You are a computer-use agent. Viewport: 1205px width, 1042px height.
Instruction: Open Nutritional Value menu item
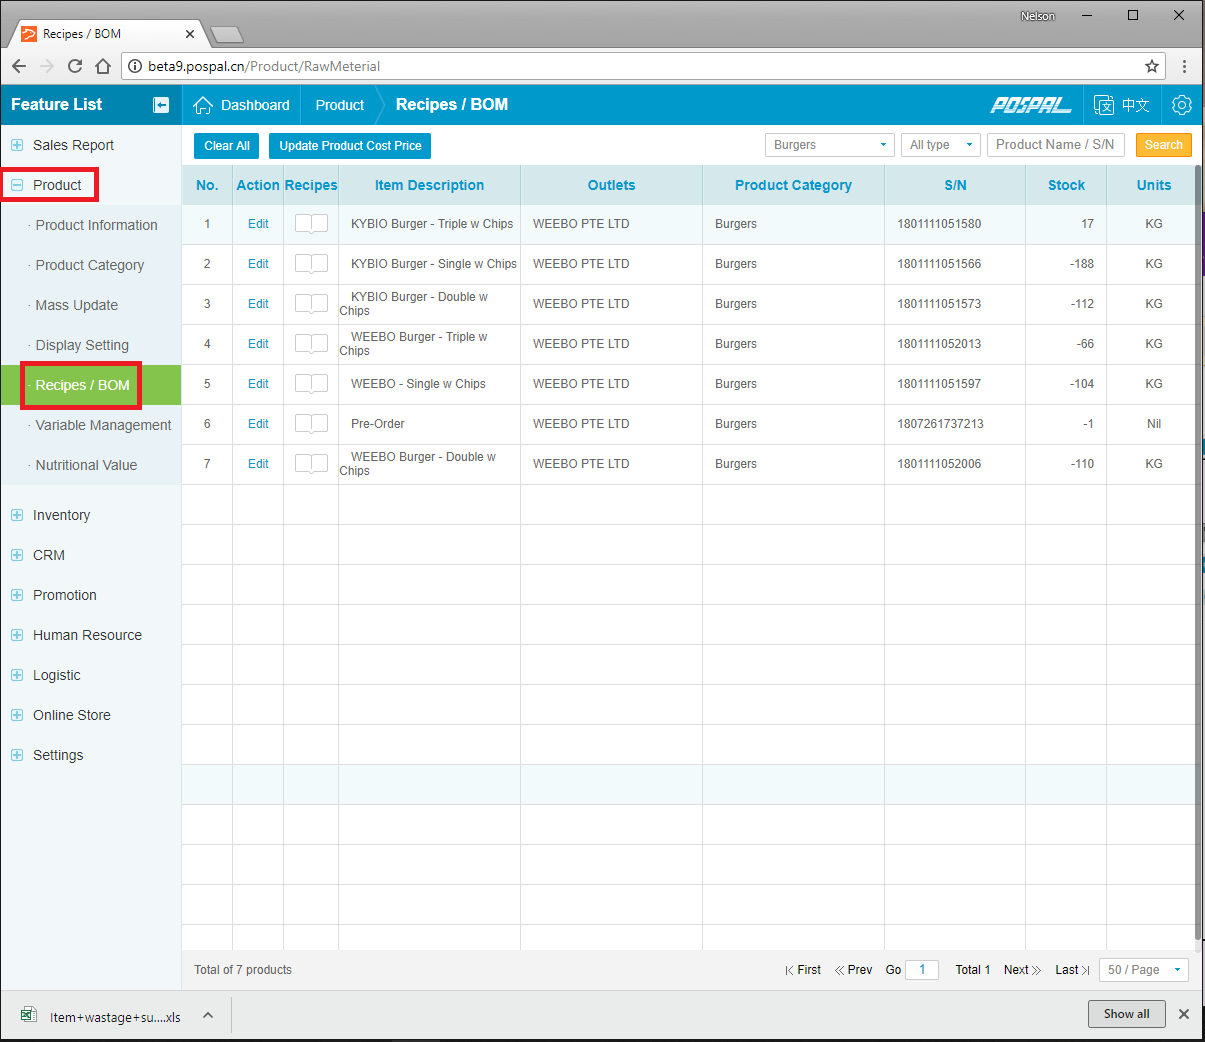[86, 465]
